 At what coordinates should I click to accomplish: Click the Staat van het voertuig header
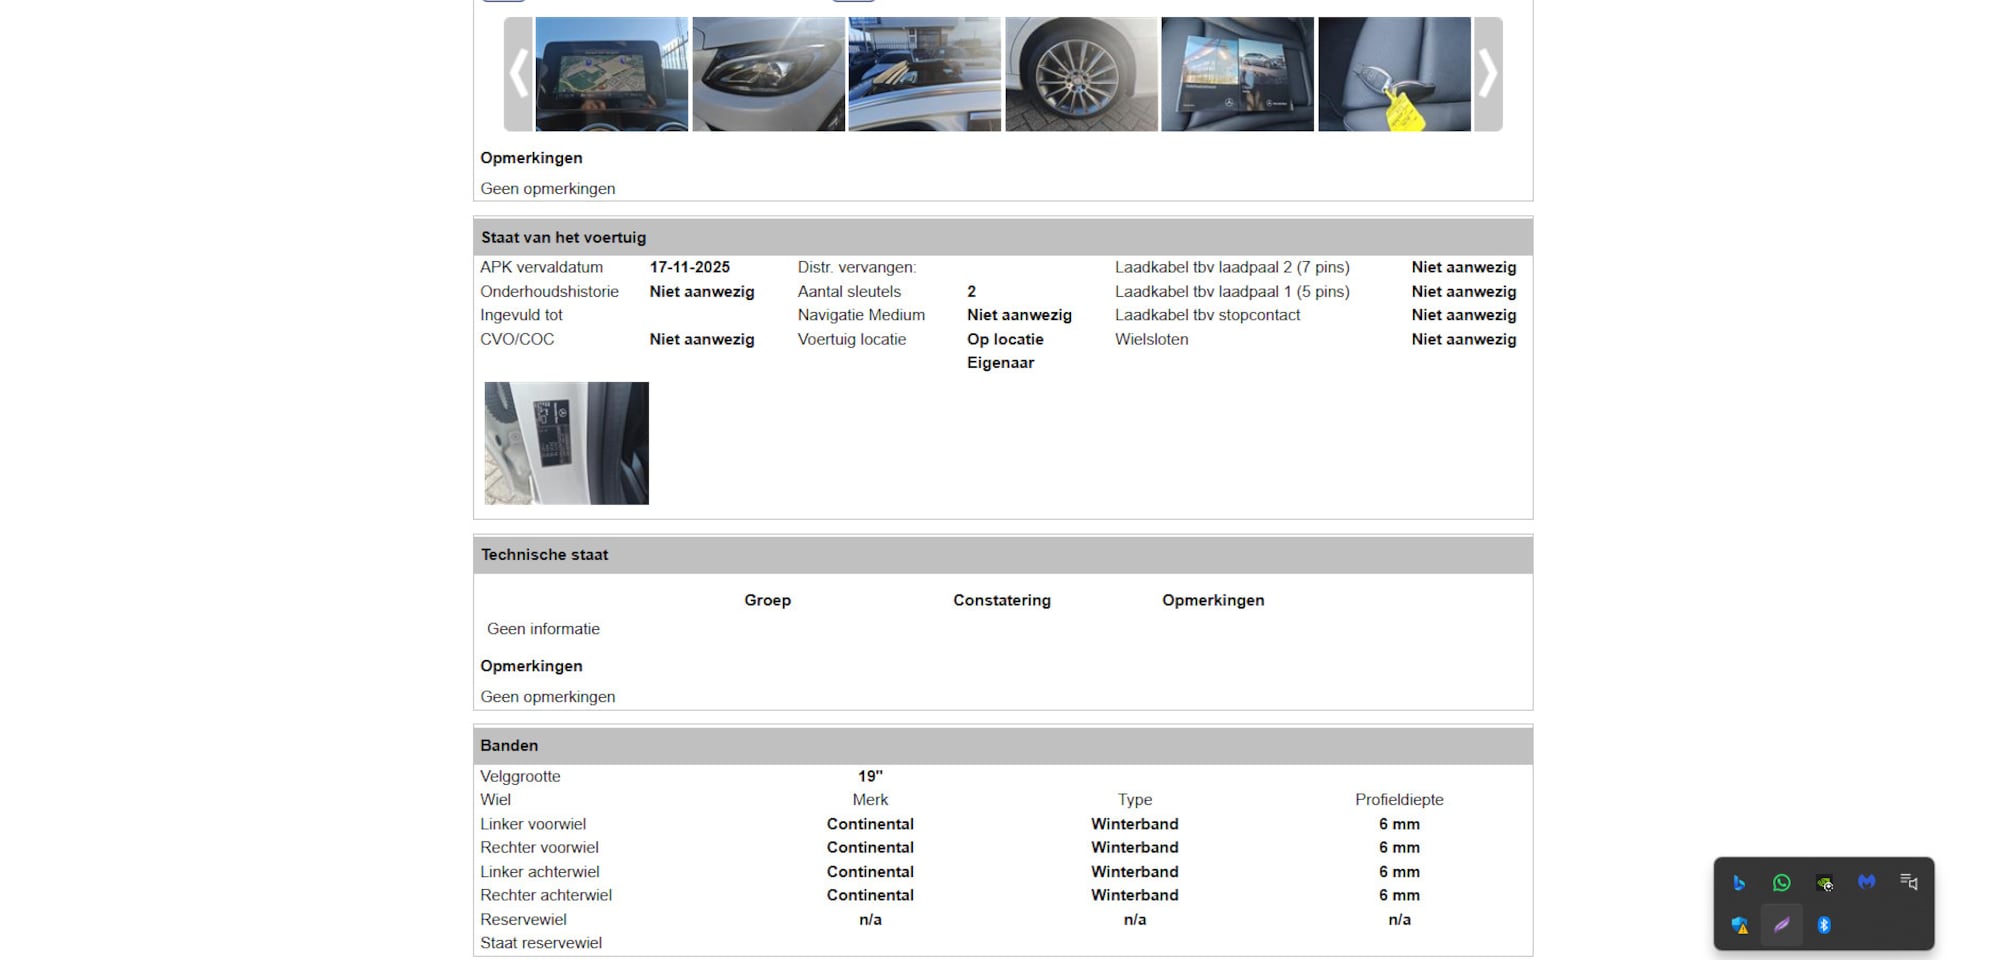pos(563,238)
